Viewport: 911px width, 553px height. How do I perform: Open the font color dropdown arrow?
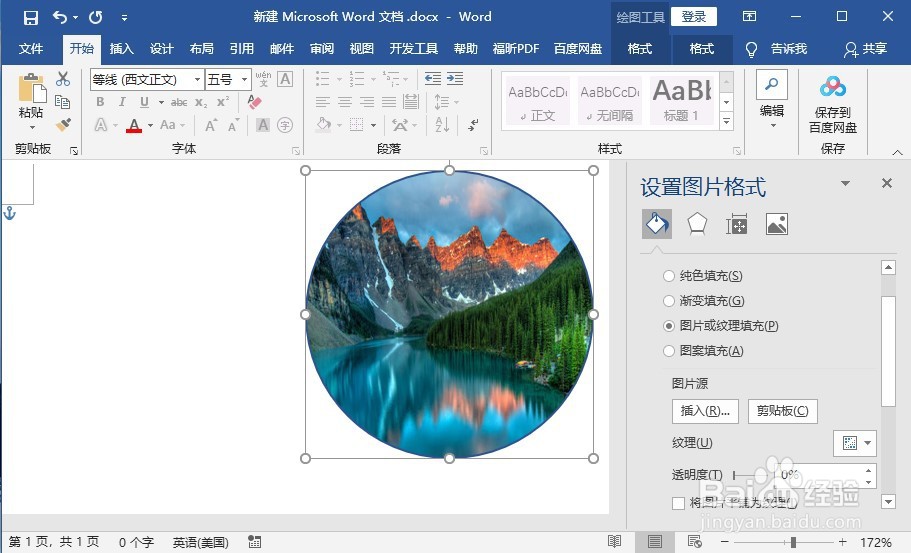click(150, 125)
